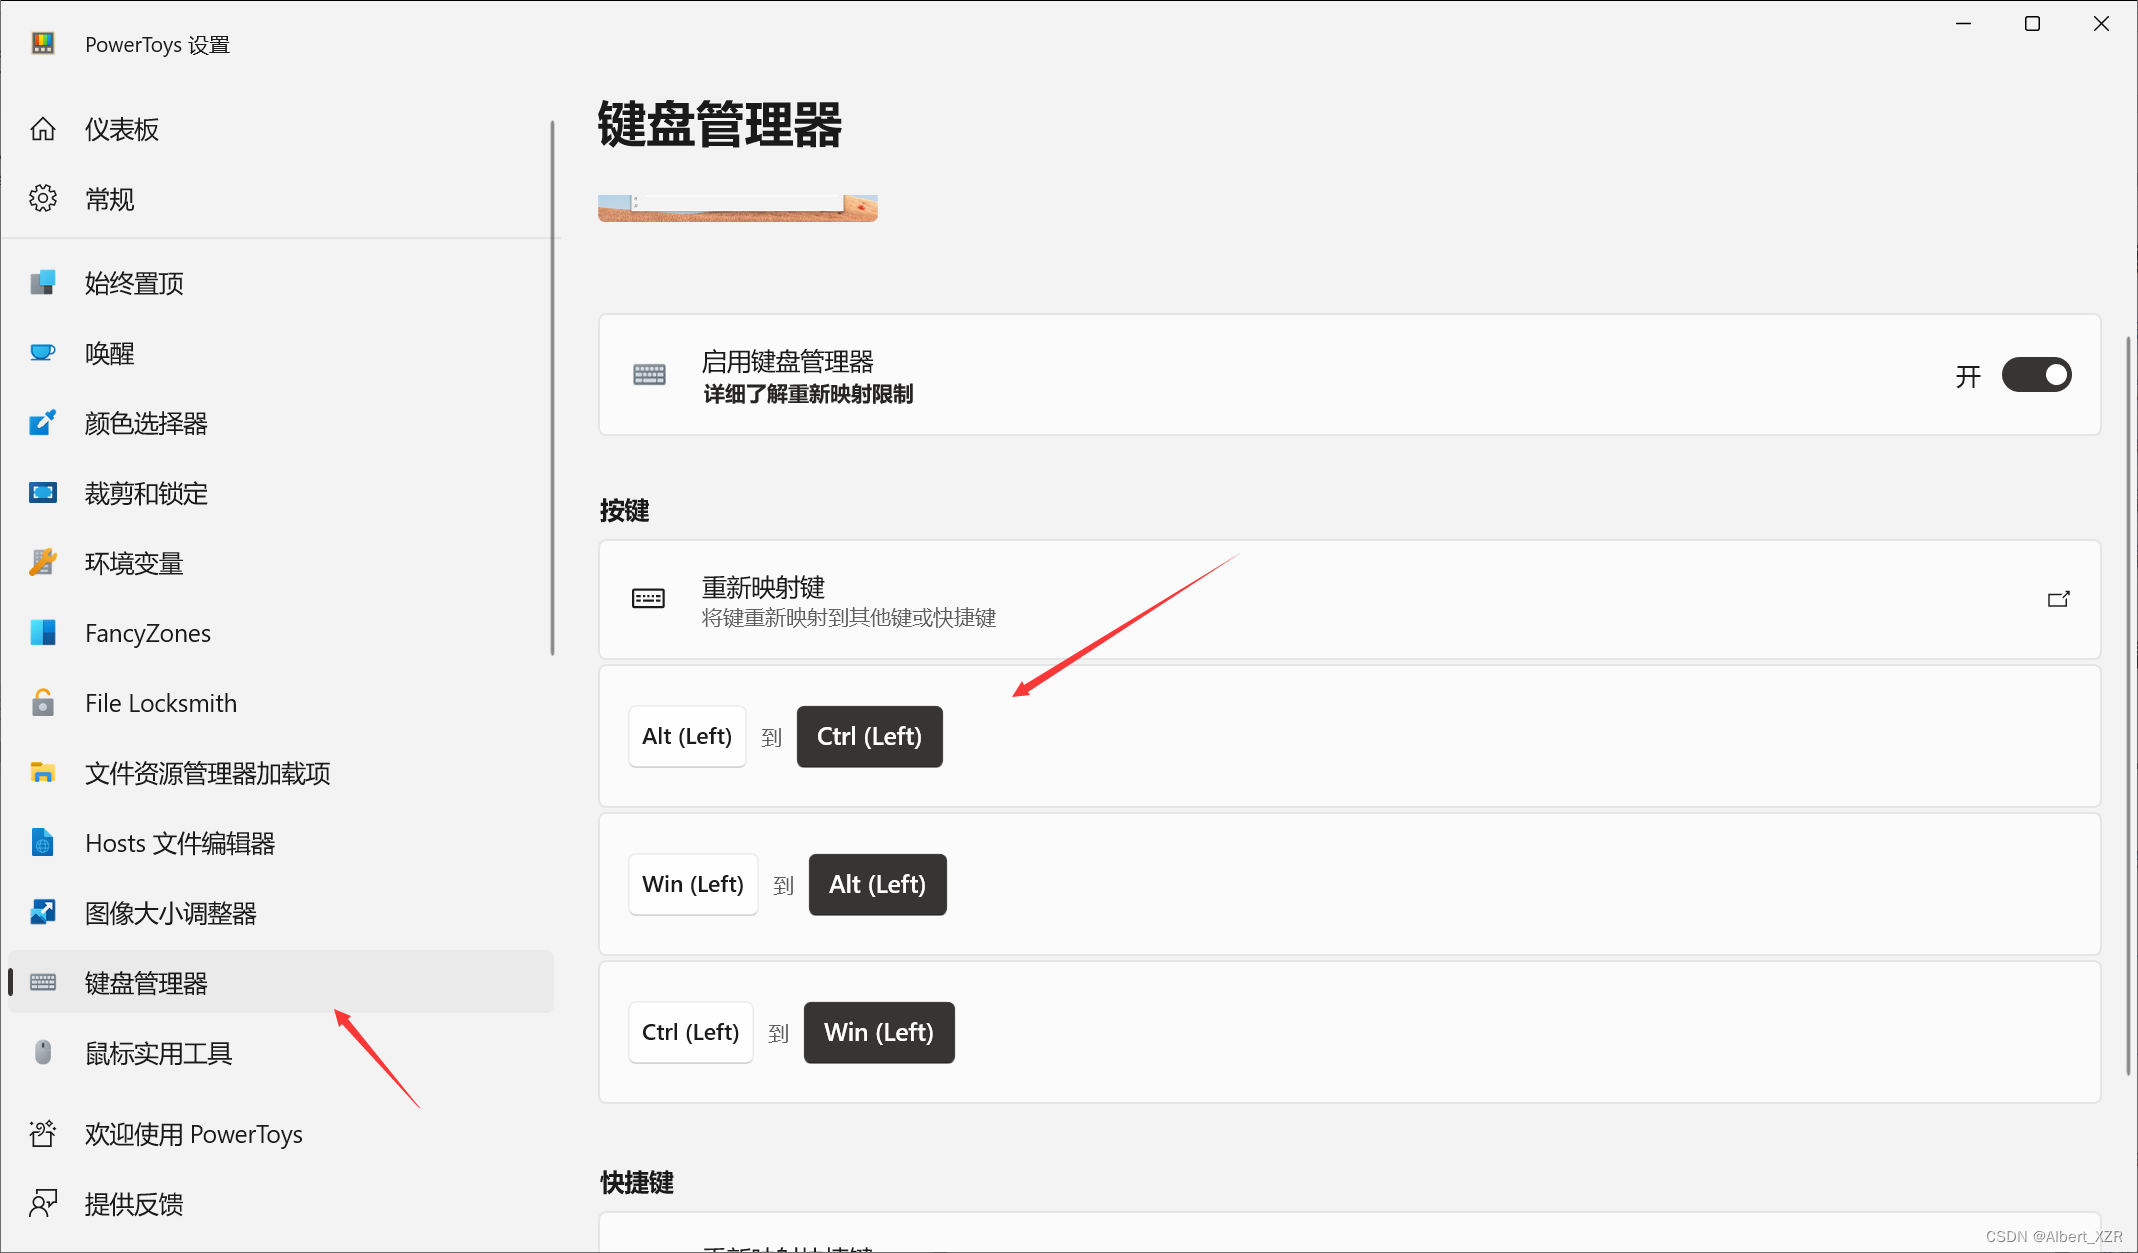This screenshot has width=2138, height=1253.
Task: Click the Win (Left) source key chip
Action: [692, 884]
